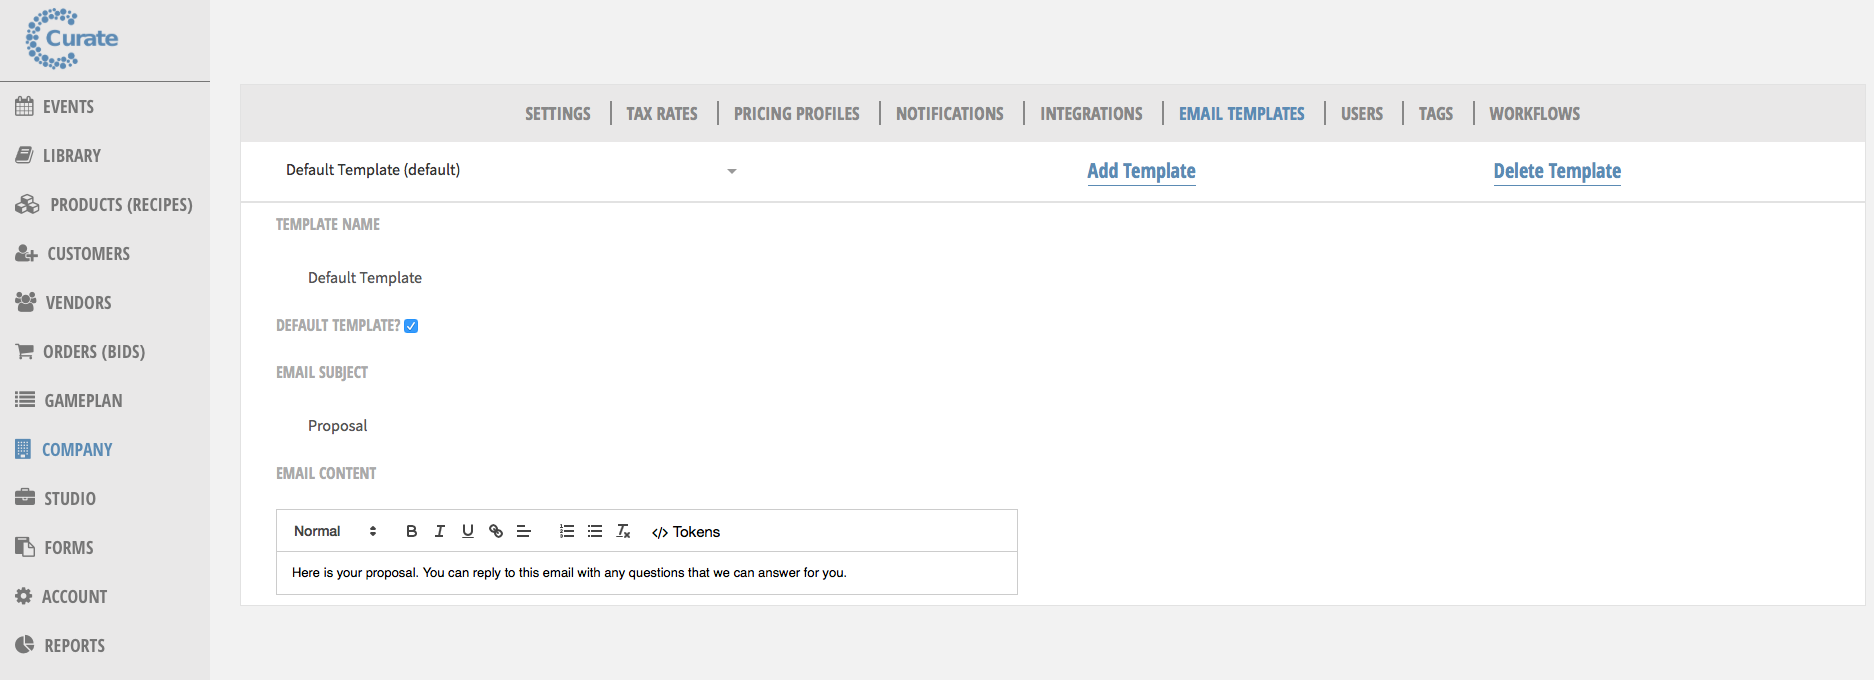Uncheck the Default Template checkbox
This screenshot has width=1874, height=680.
(411, 326)
